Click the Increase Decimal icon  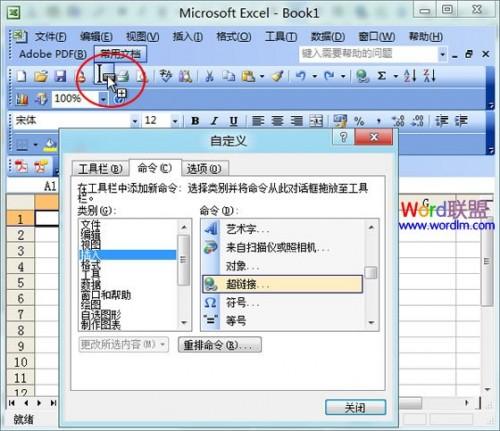click(x=398, y=121)
